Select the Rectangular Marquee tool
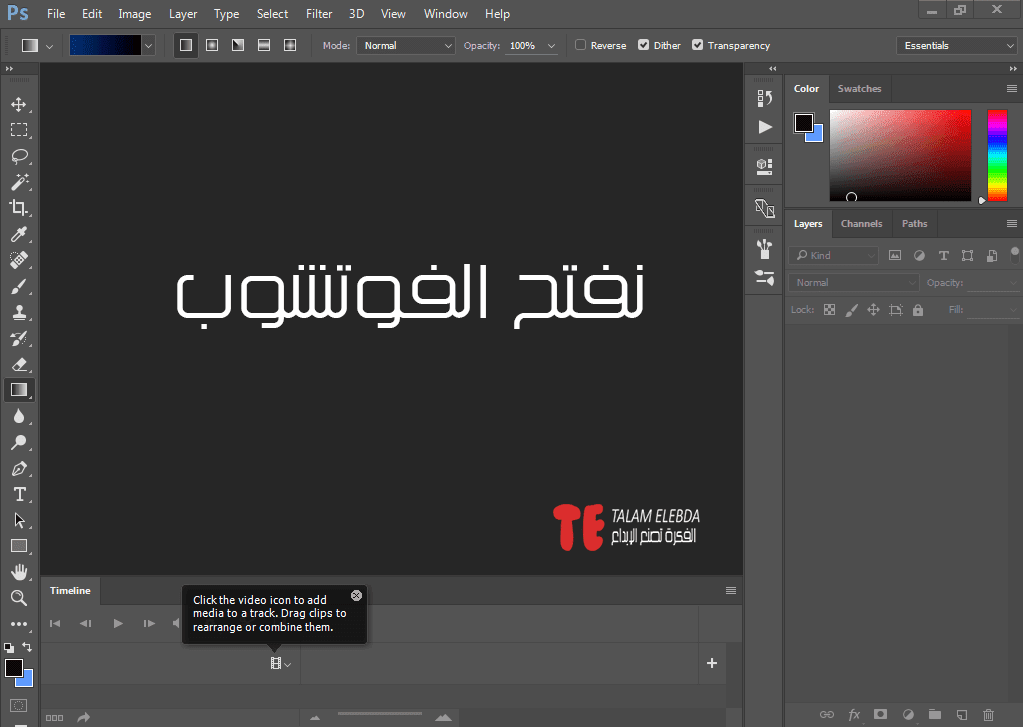 19,130
